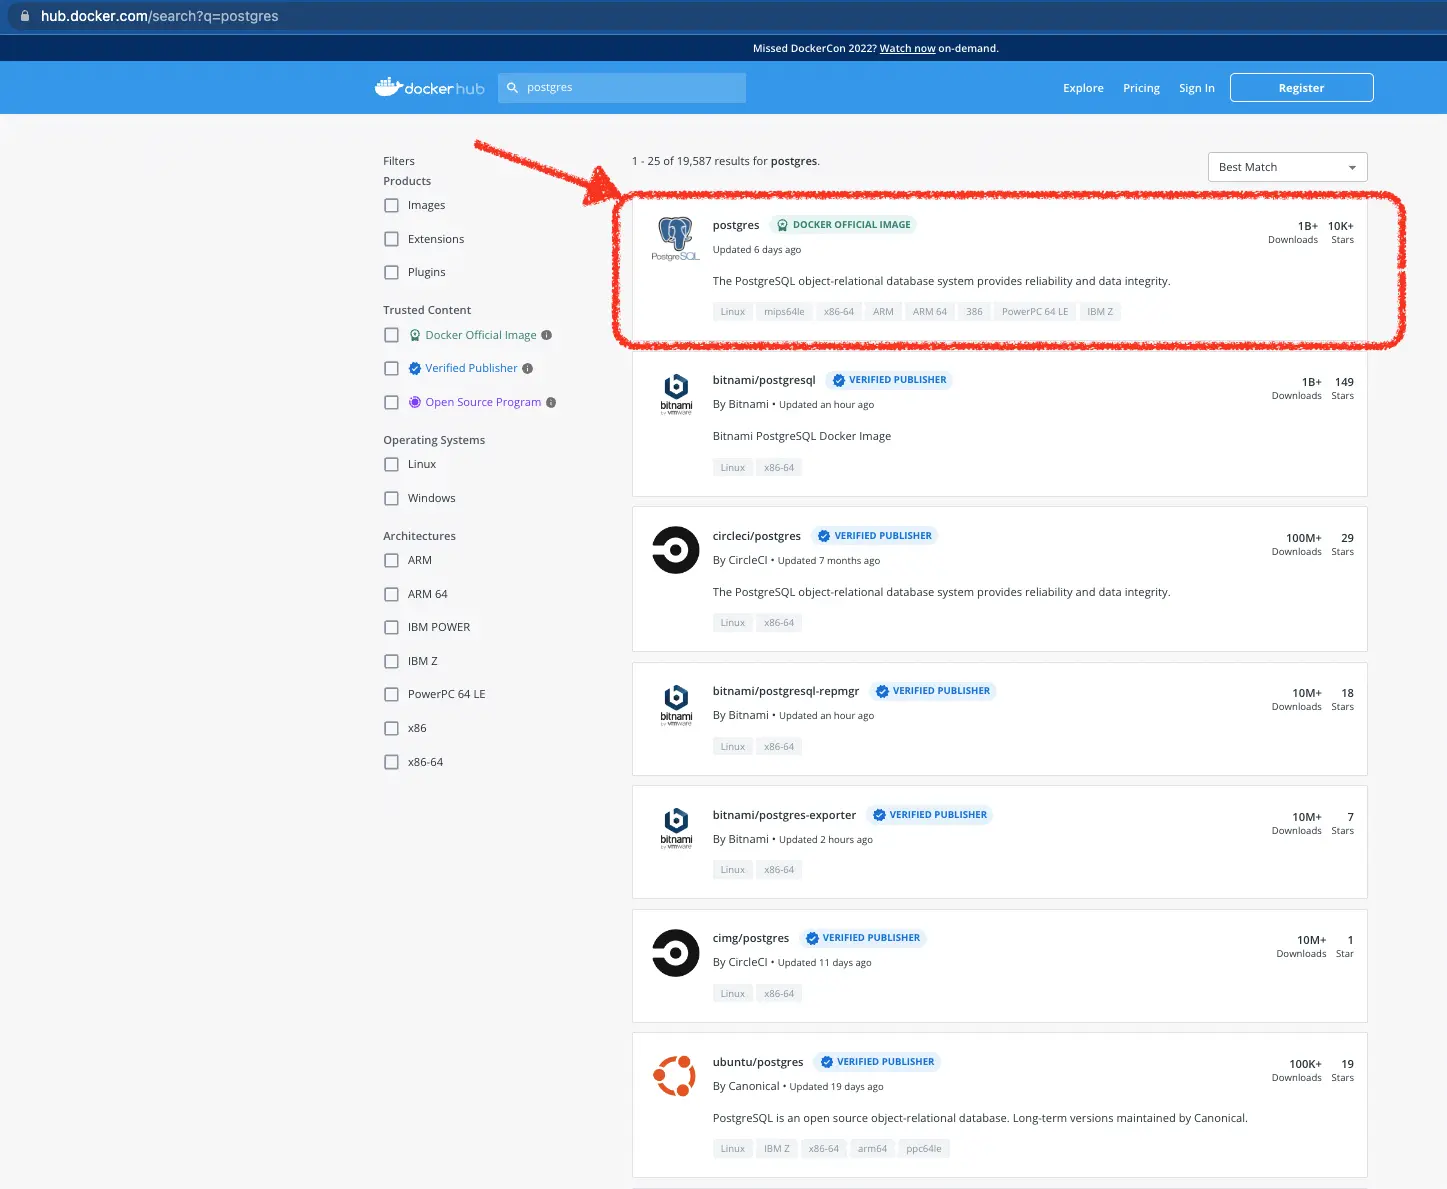Select the Linux operating system checkbox

392,464
